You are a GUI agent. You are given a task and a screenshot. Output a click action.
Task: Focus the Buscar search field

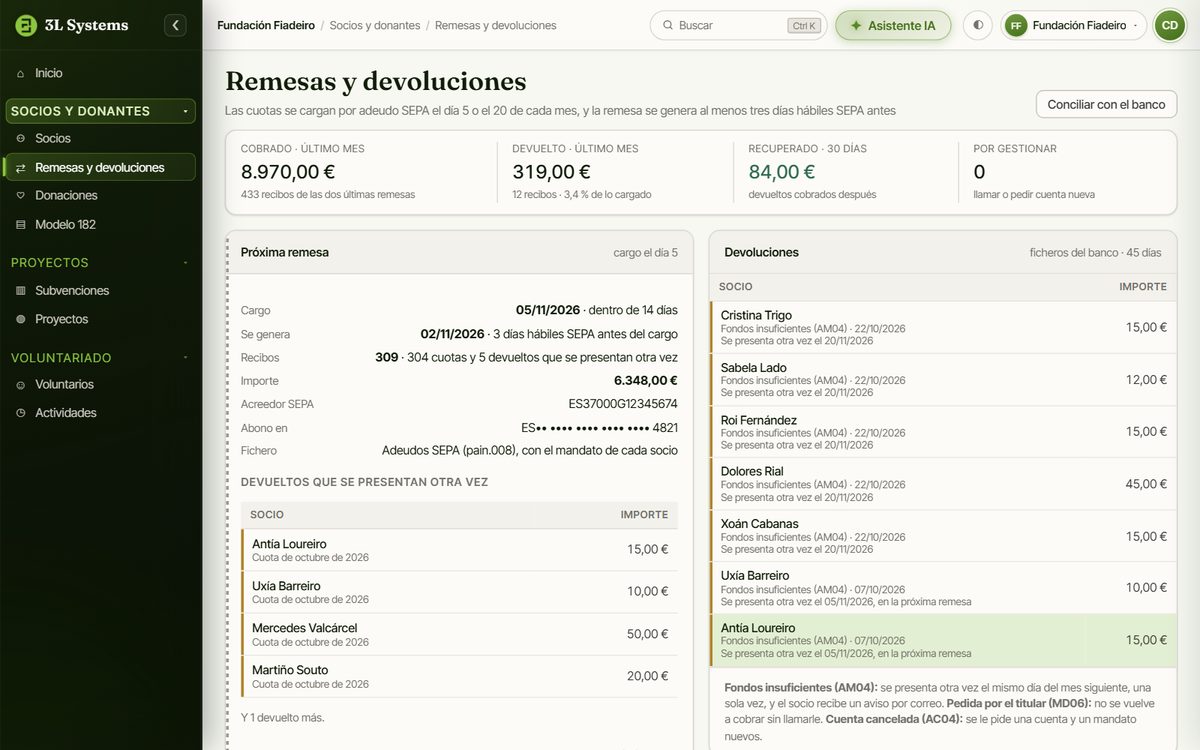pyautogui.click(x=738, y=25)
